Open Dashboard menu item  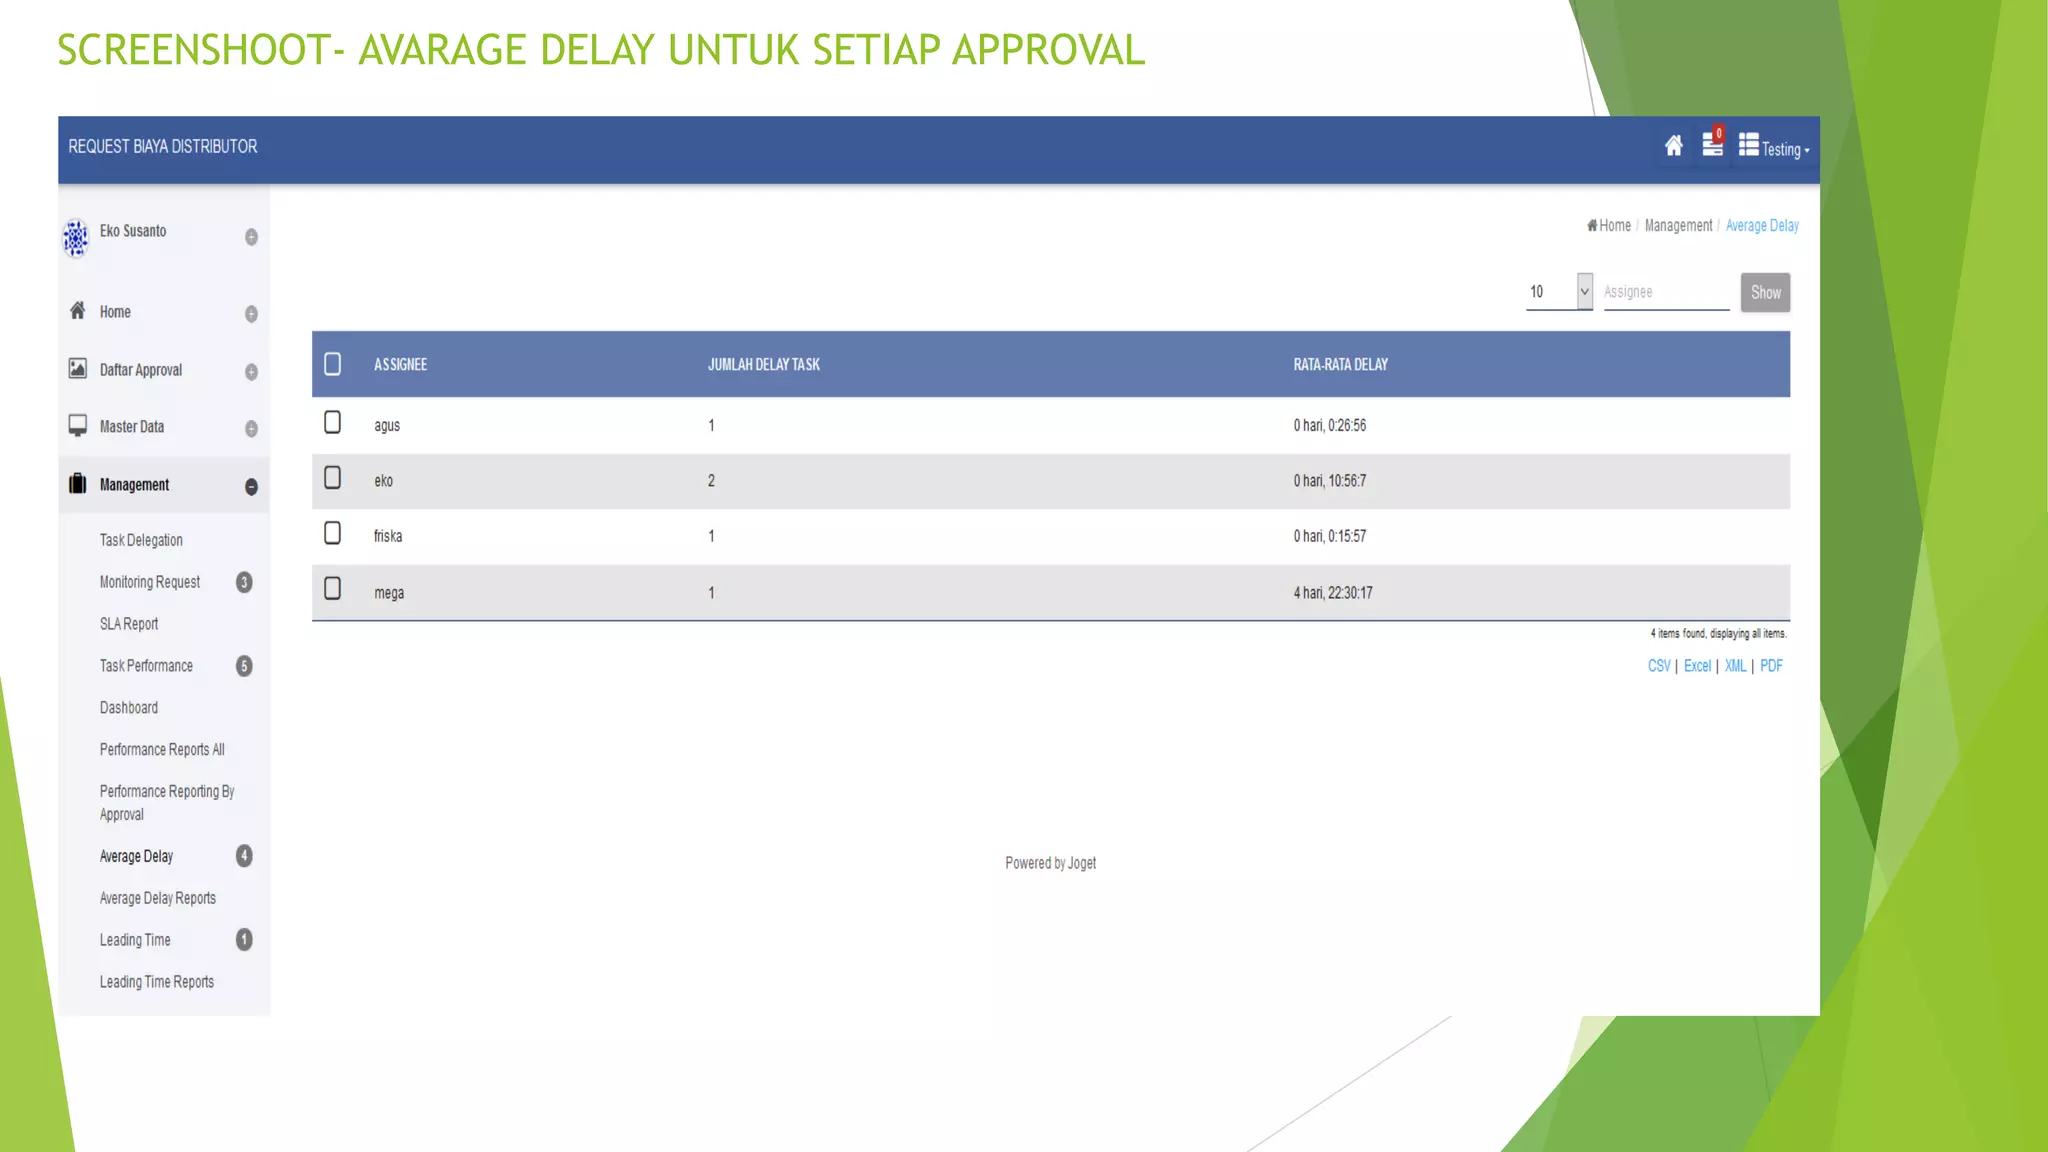click(x=129, y=708)
